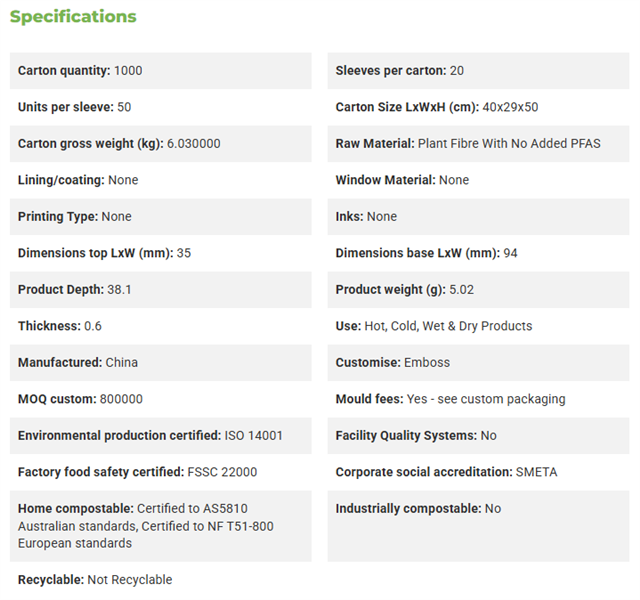This screenshot has width=640, height=600.
Task: Select the Lining/coating None entry
Action: pos(78,180)
